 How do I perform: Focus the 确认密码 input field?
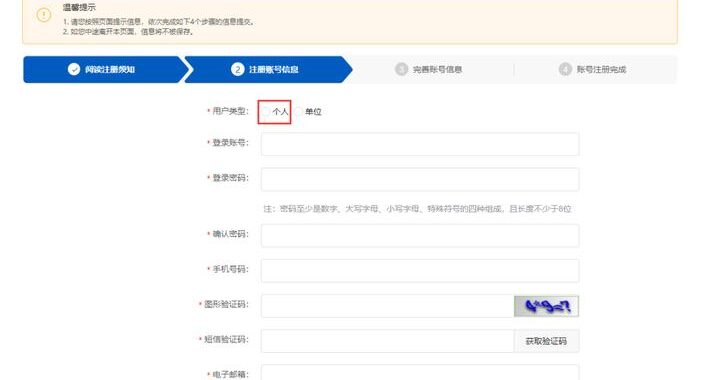[x=420, y=236]
